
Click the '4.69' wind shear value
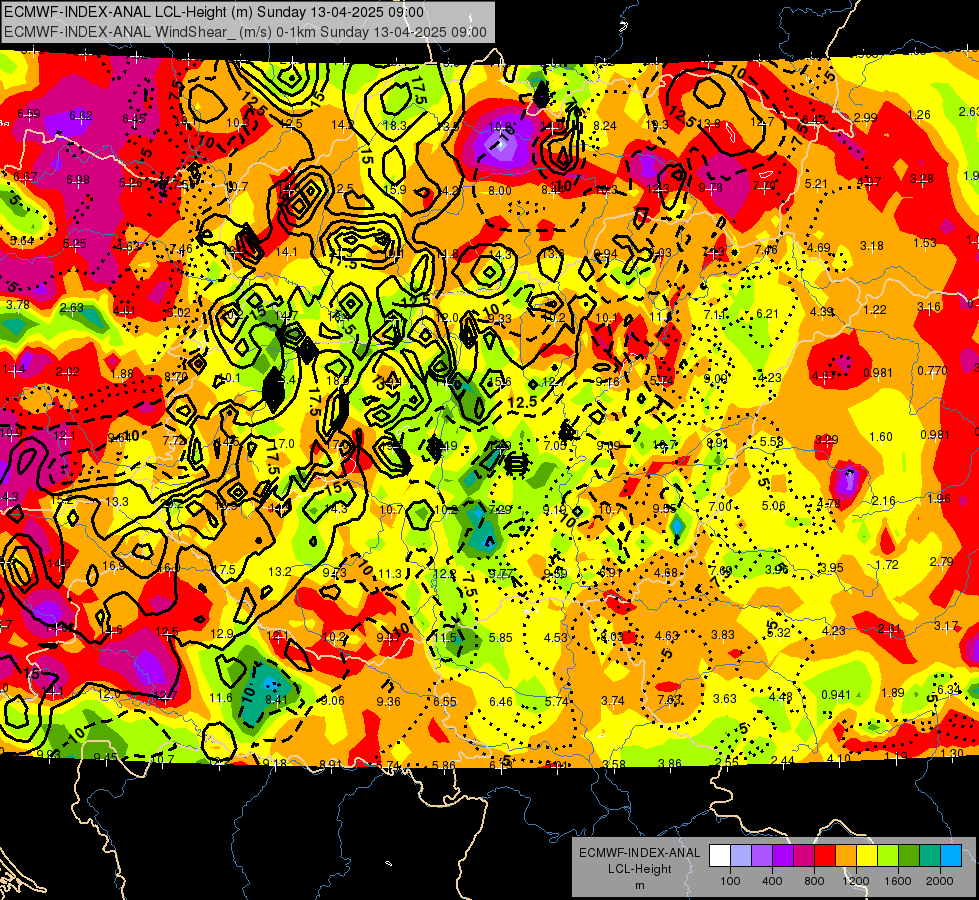pos(818,247)
